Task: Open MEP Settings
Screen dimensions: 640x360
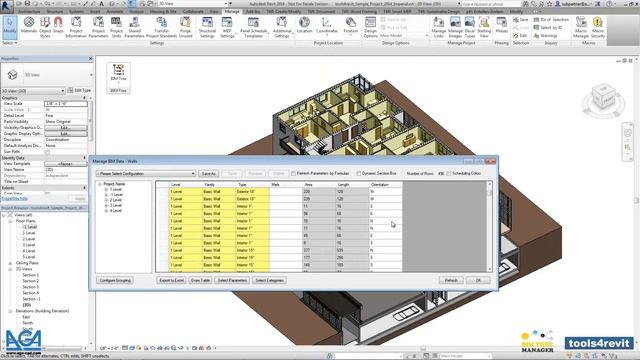Action: click(x=227, y=27)
